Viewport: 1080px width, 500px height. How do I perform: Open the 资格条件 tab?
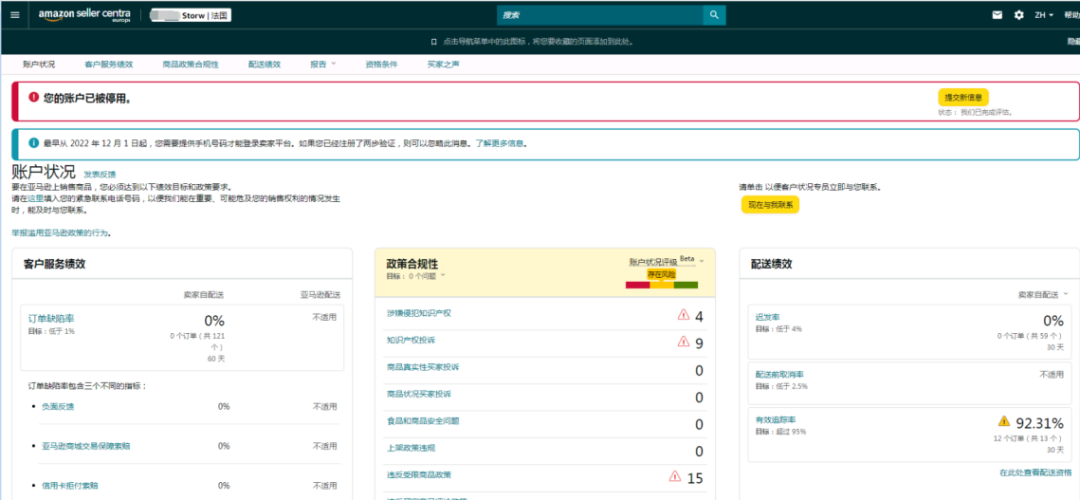coord(382,64)
